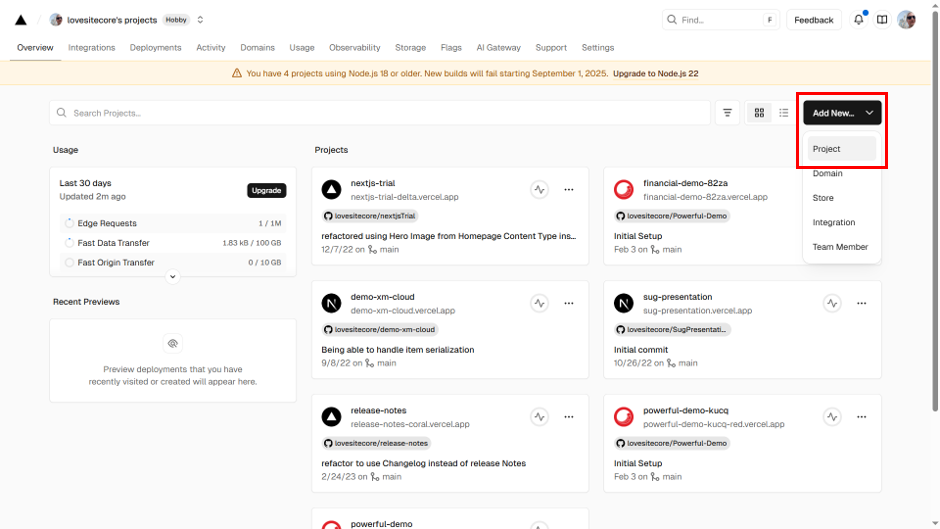Open more options for powerful-demo-kucq

(861, 417)
